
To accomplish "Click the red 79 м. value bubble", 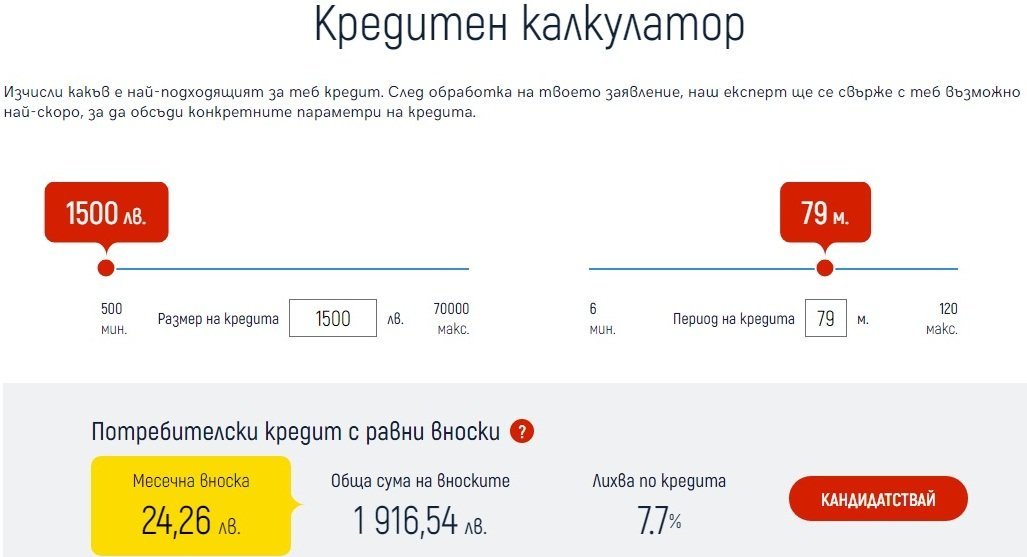I will coord(825,213).
